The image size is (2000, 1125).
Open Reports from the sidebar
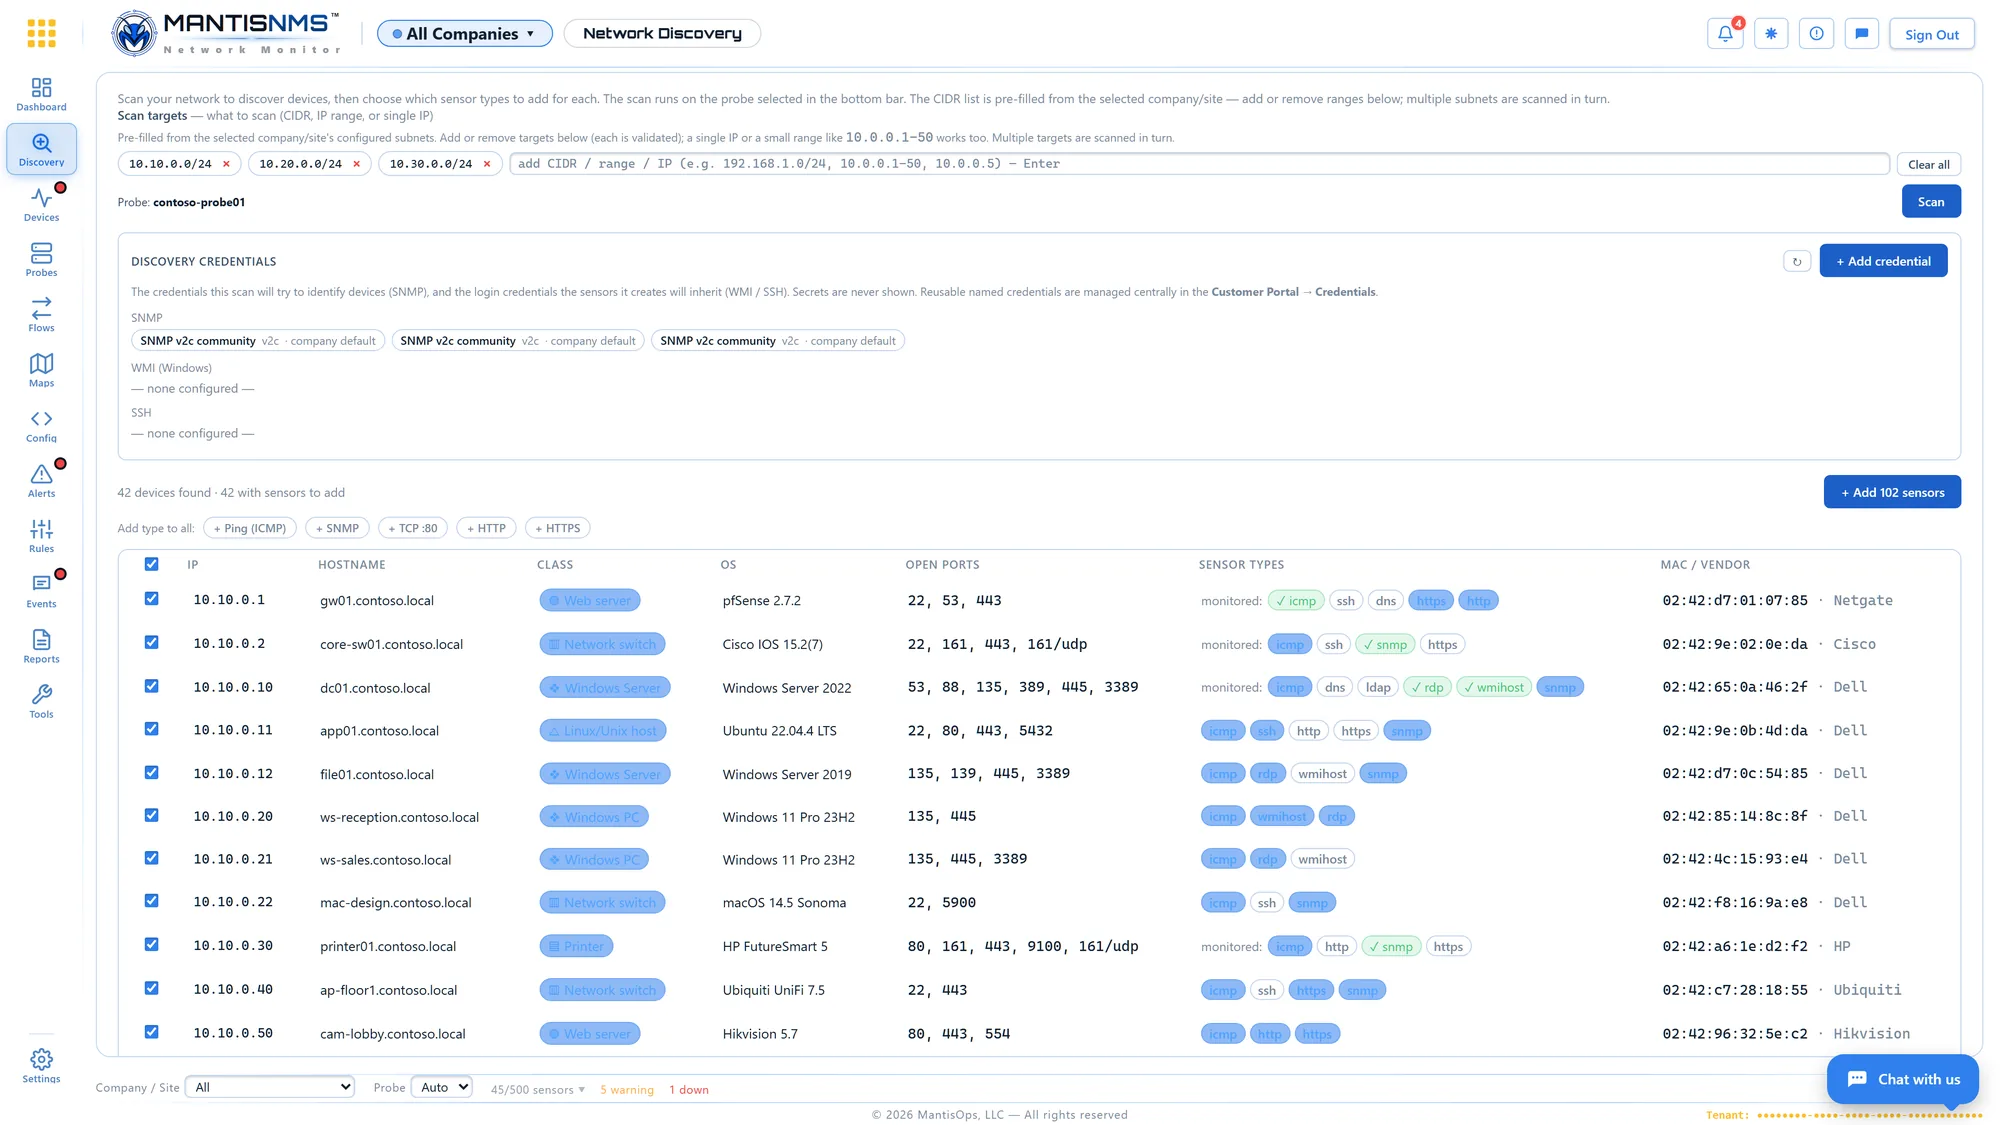pos(41,646)
